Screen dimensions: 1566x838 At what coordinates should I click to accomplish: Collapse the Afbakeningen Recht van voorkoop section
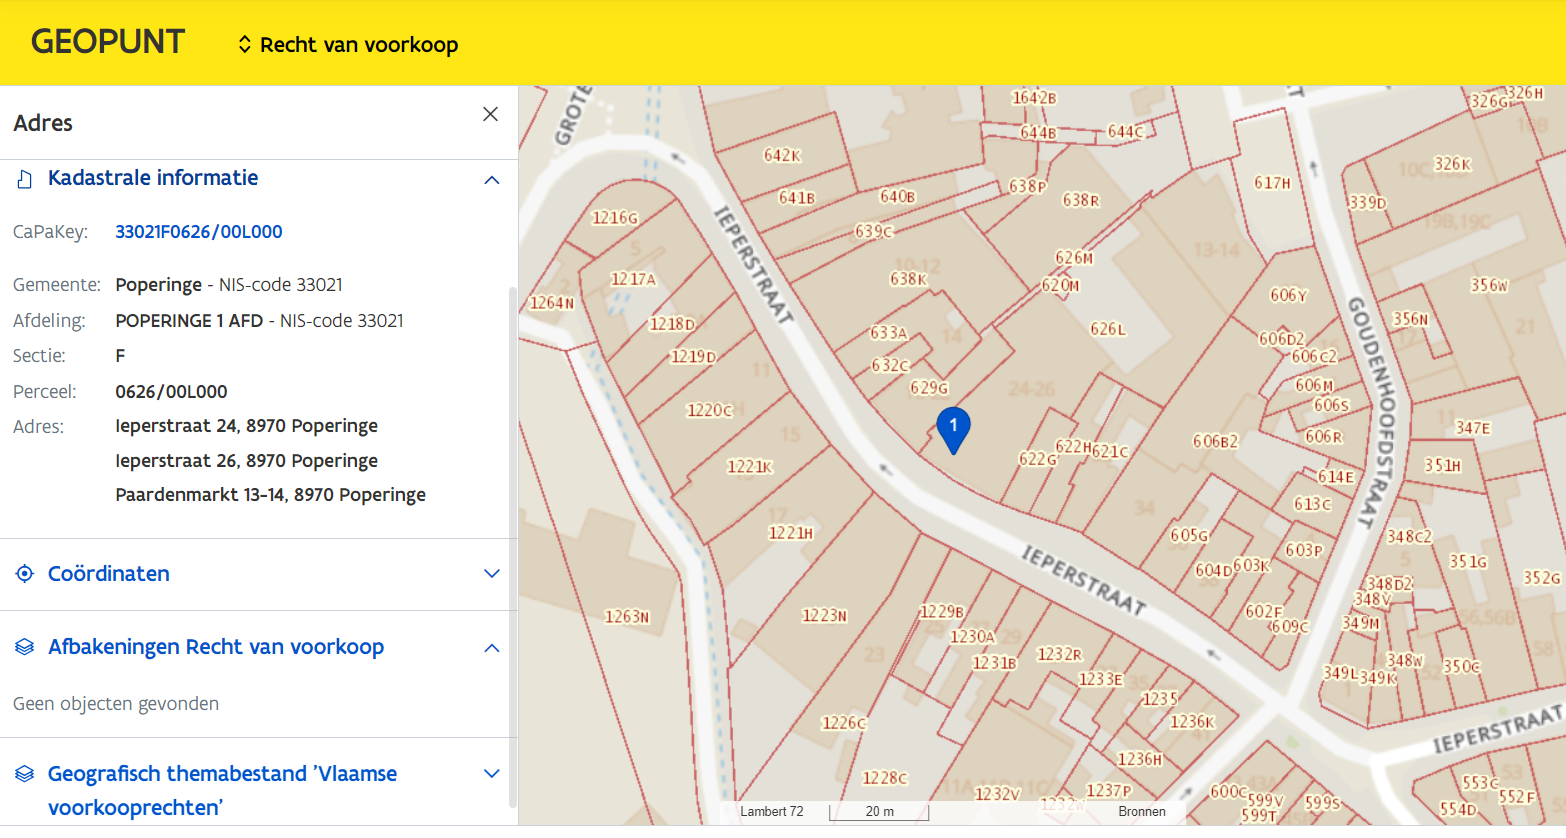pos(491,648)
